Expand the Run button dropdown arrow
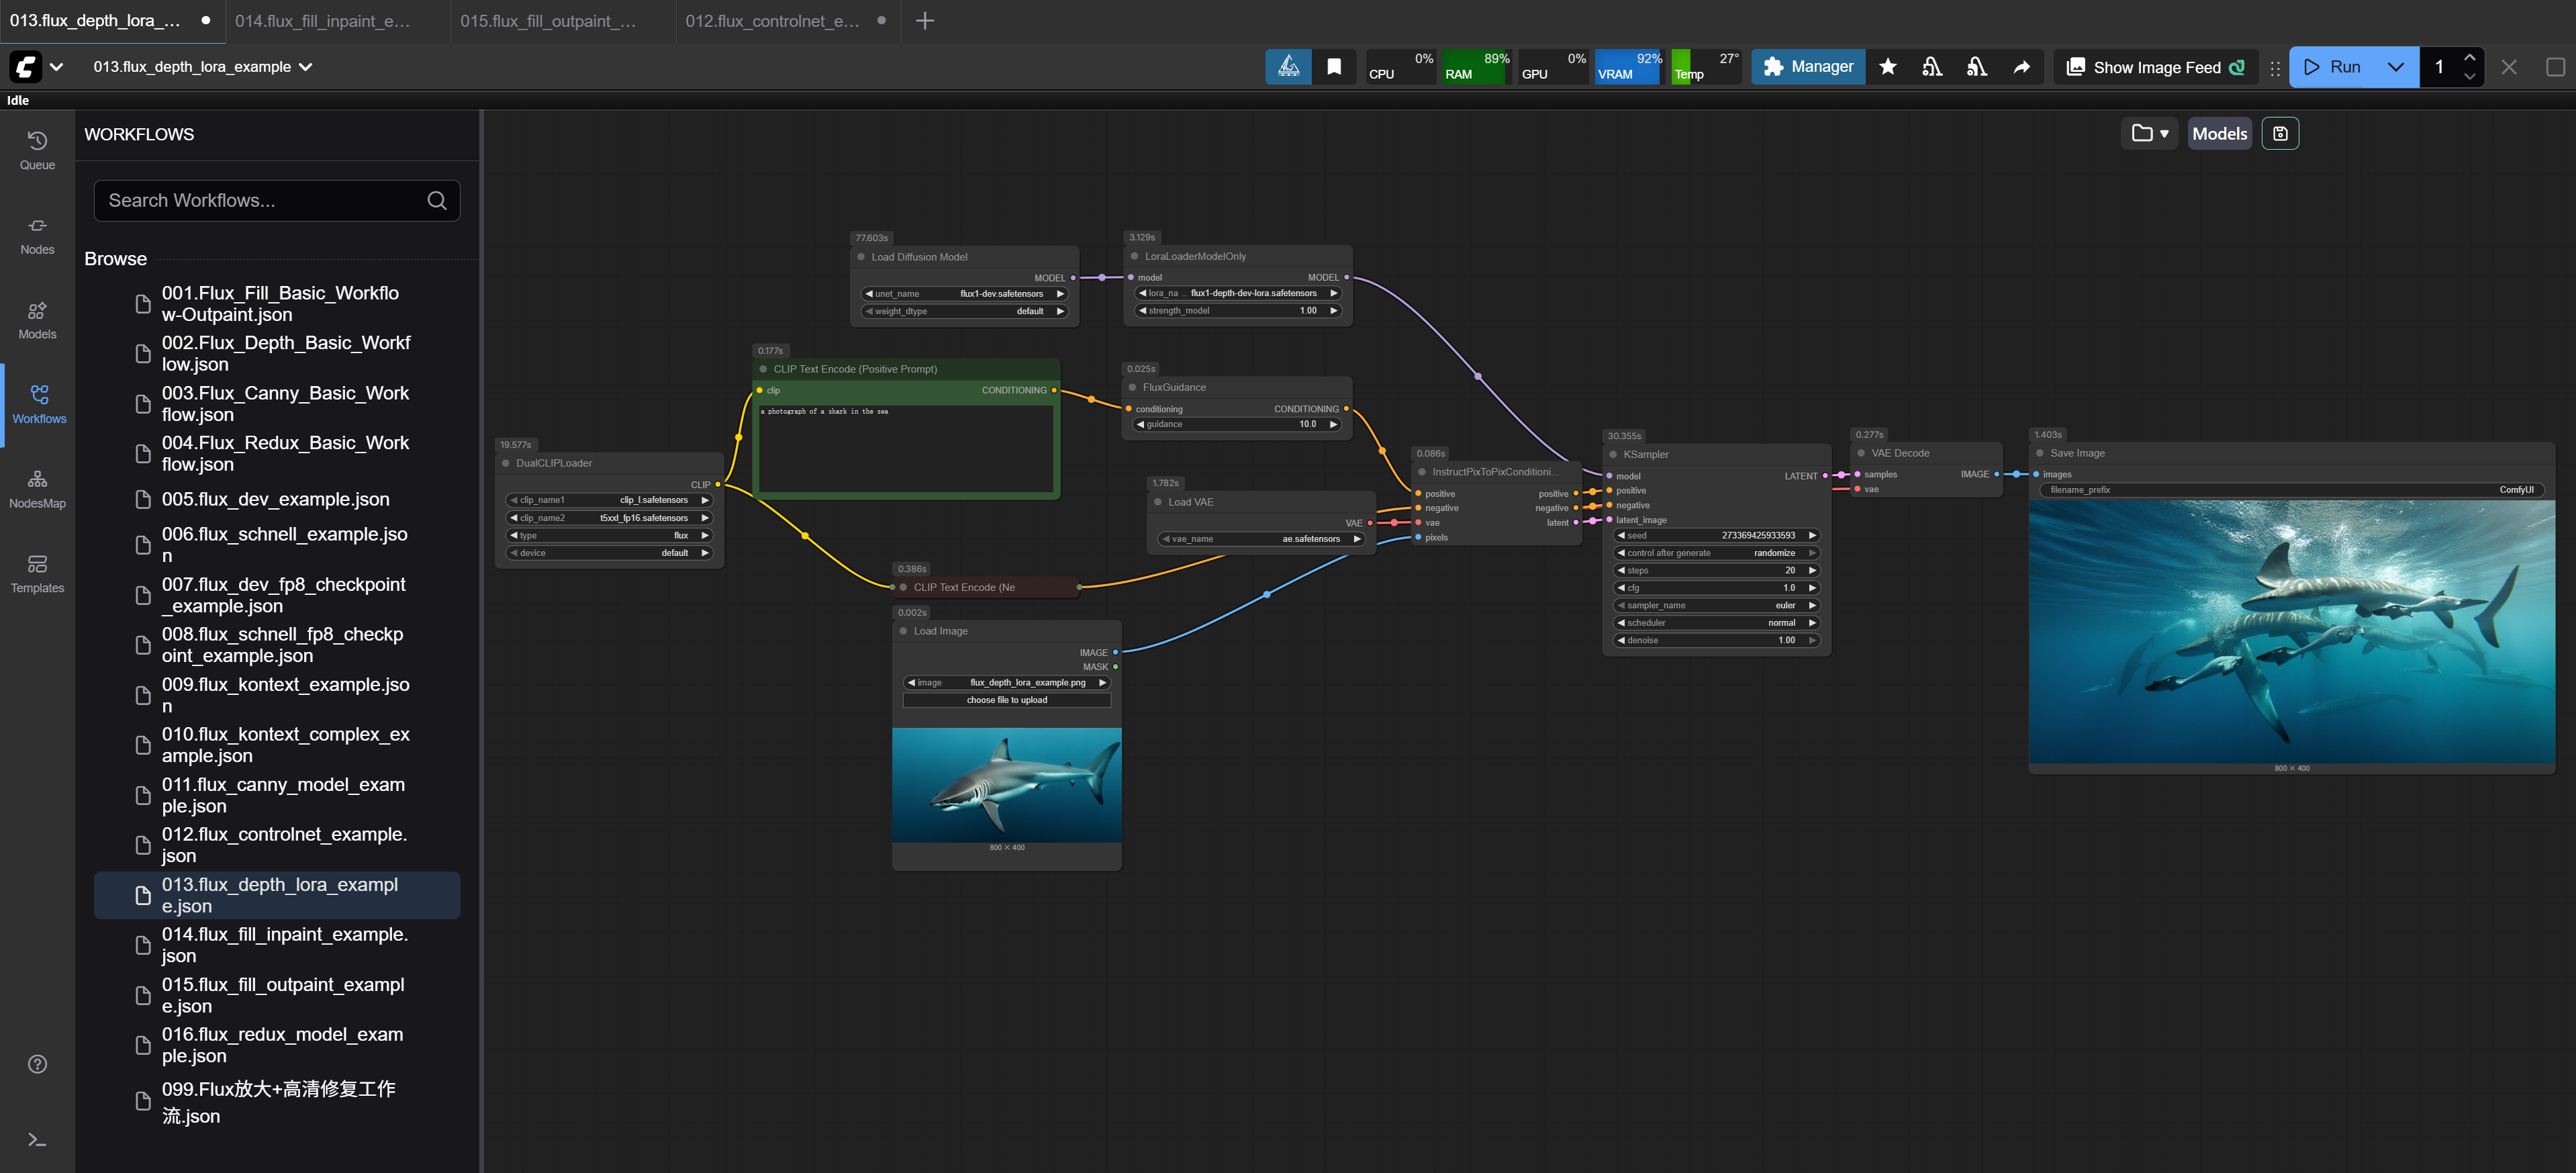The image size is (2576, 1173). point(2395,67)
